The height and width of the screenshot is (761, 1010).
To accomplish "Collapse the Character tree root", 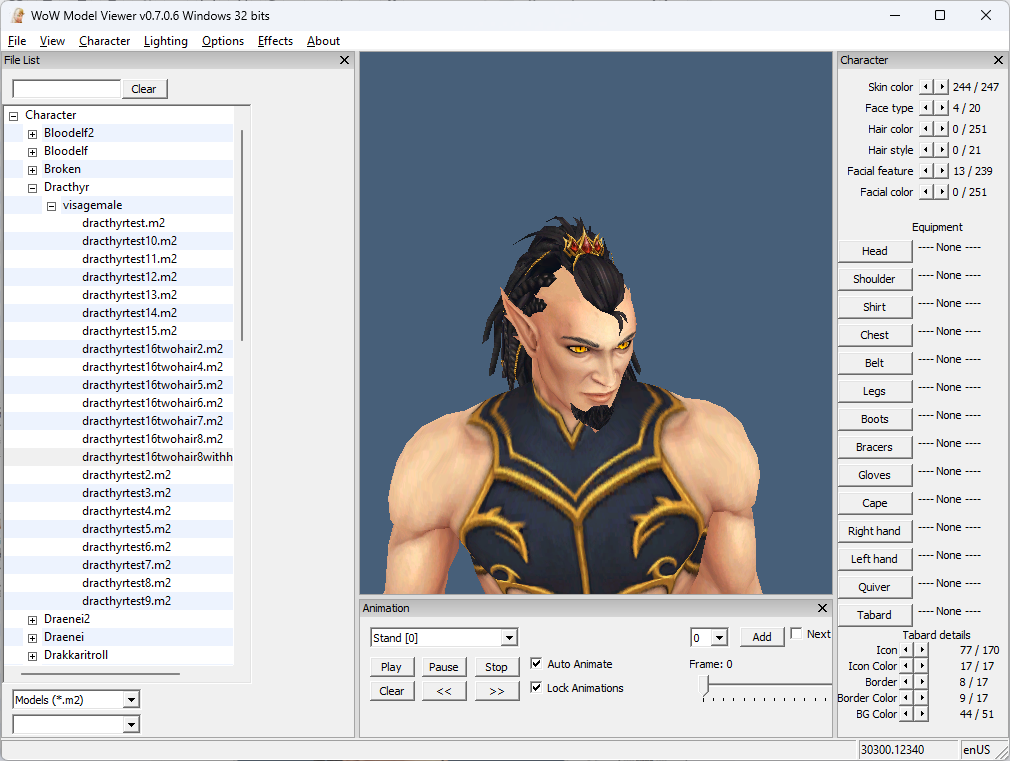I will click(x=14, y=116).
